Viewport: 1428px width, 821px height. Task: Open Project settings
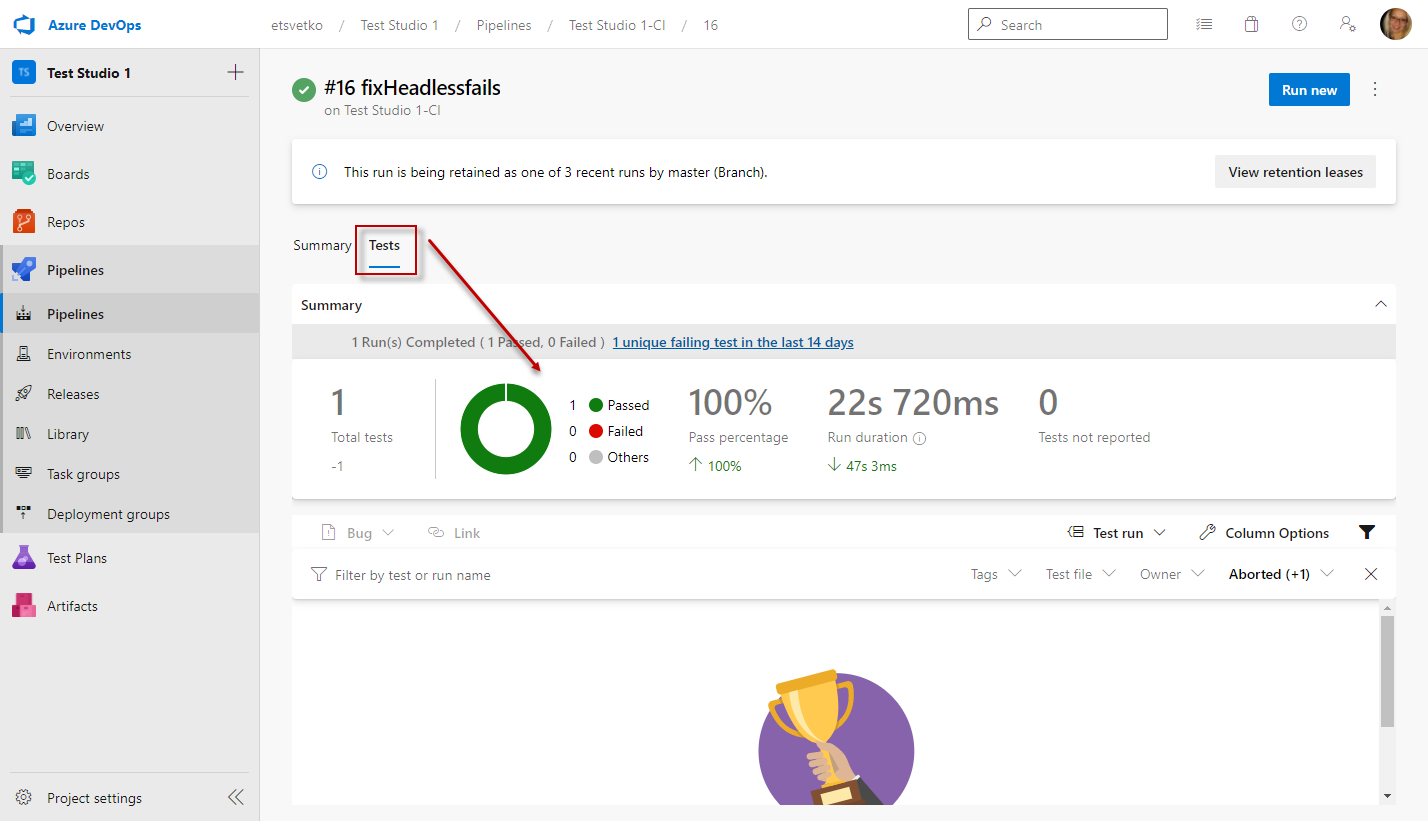tap(94, 798)
